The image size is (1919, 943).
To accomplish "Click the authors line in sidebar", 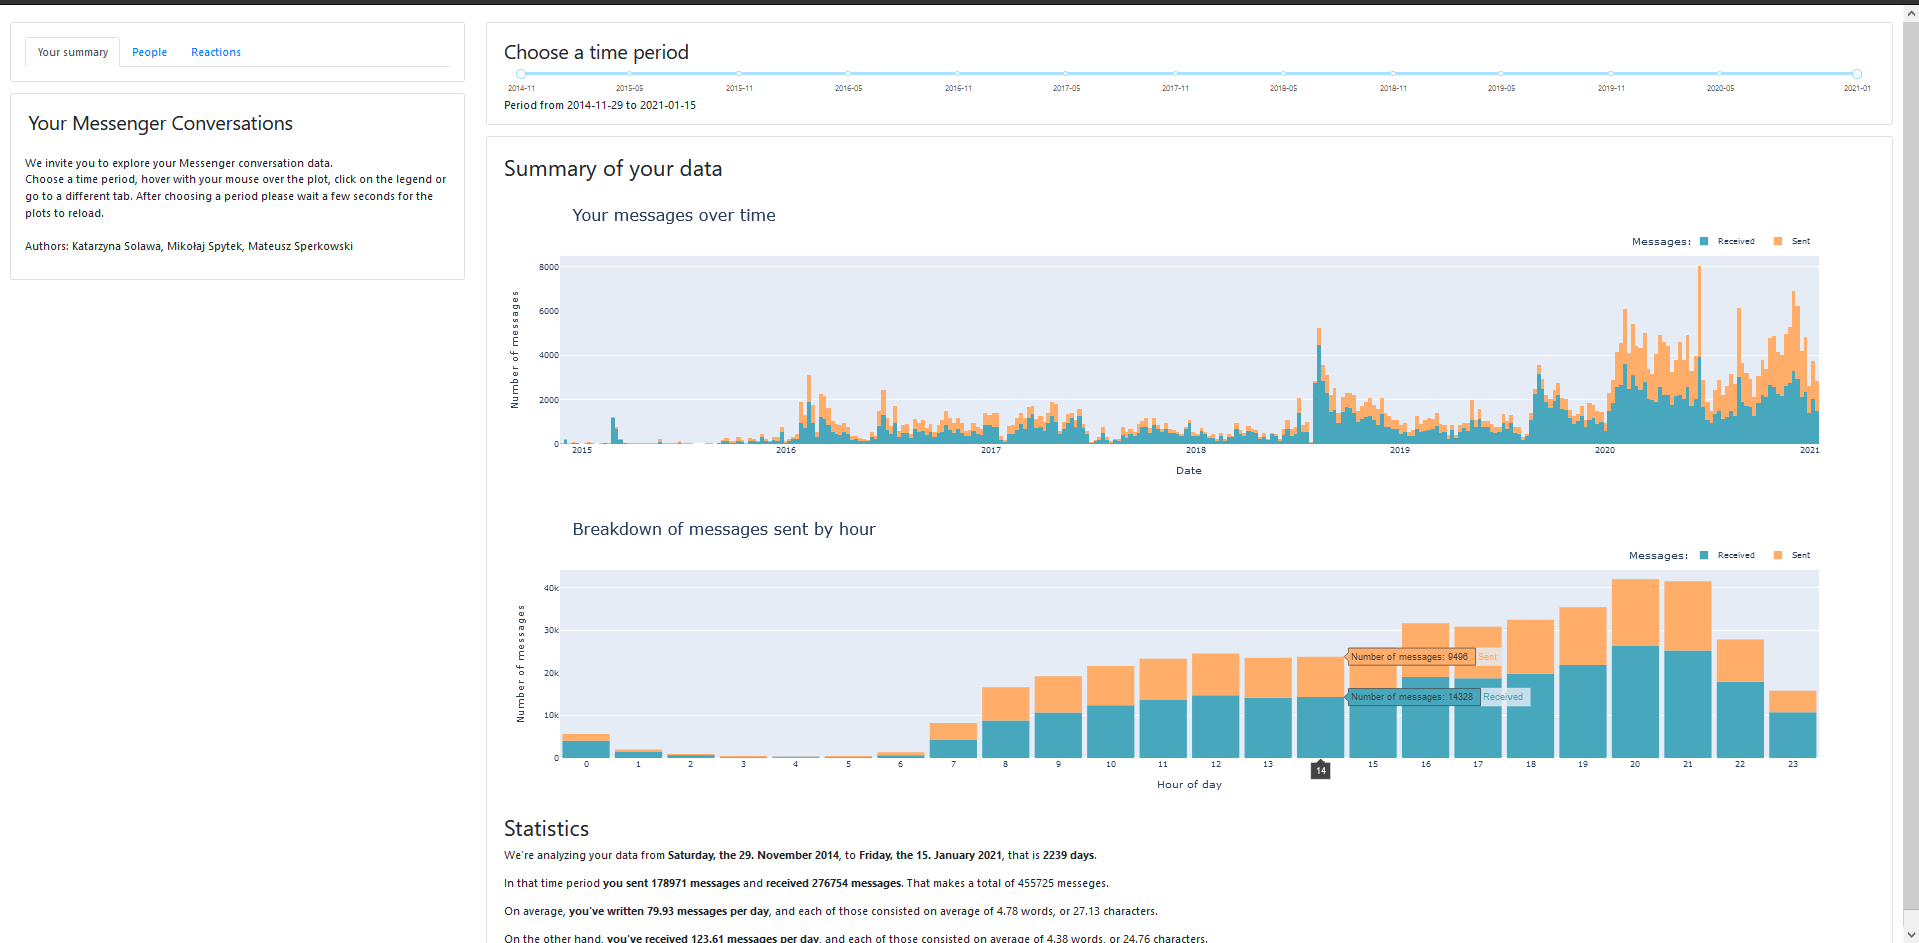I will click(x=189, y=246).
